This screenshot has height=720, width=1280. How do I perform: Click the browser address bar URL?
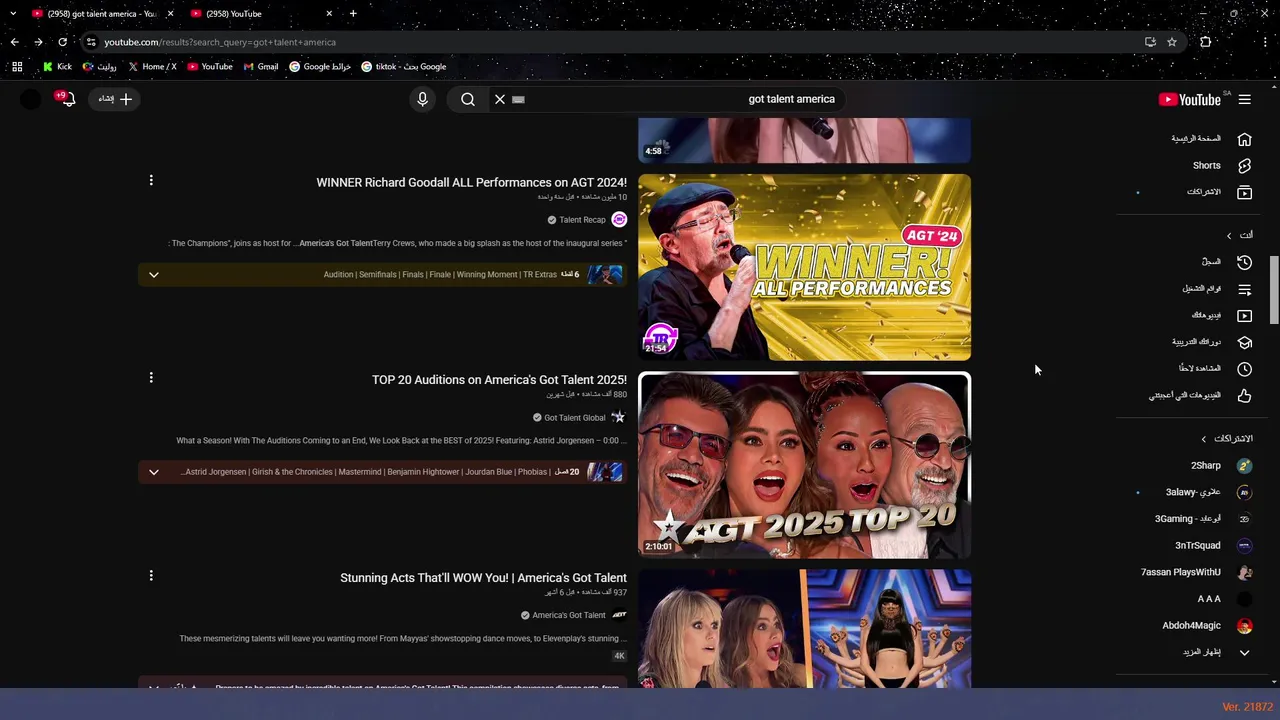pyautogui.click(x=220, y=42)
